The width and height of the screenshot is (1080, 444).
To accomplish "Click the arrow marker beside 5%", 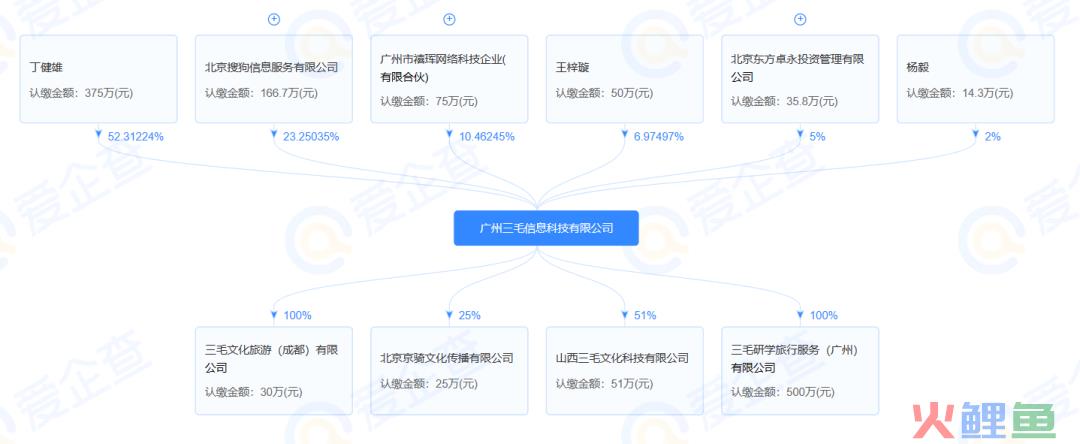I will click(x=800, y=133).
